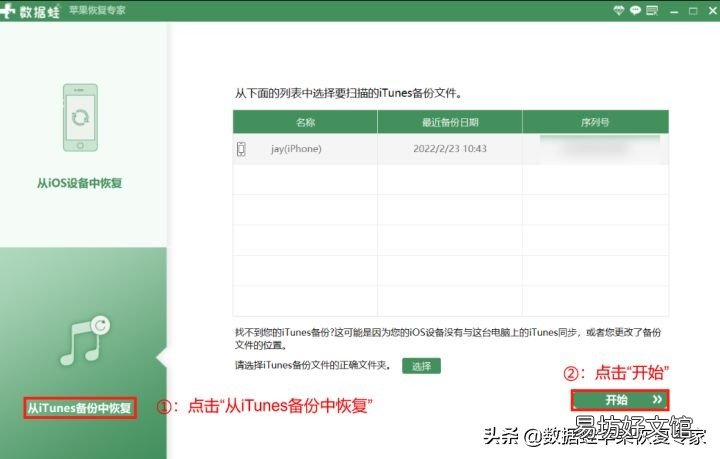Click the 序列号 column header

tap(595, 122)
